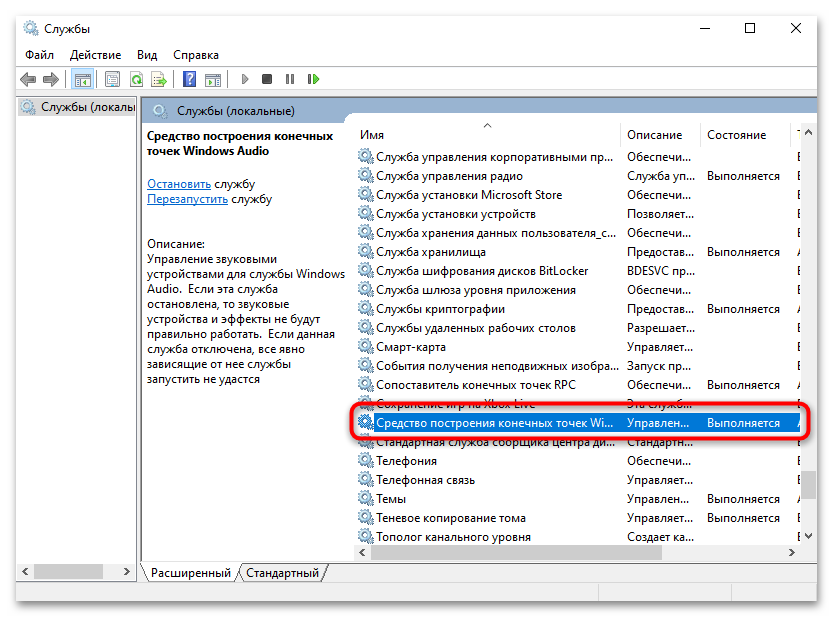Switch to the Расширенный tab
Screen dimensions: 833x617
pos(191,572)
